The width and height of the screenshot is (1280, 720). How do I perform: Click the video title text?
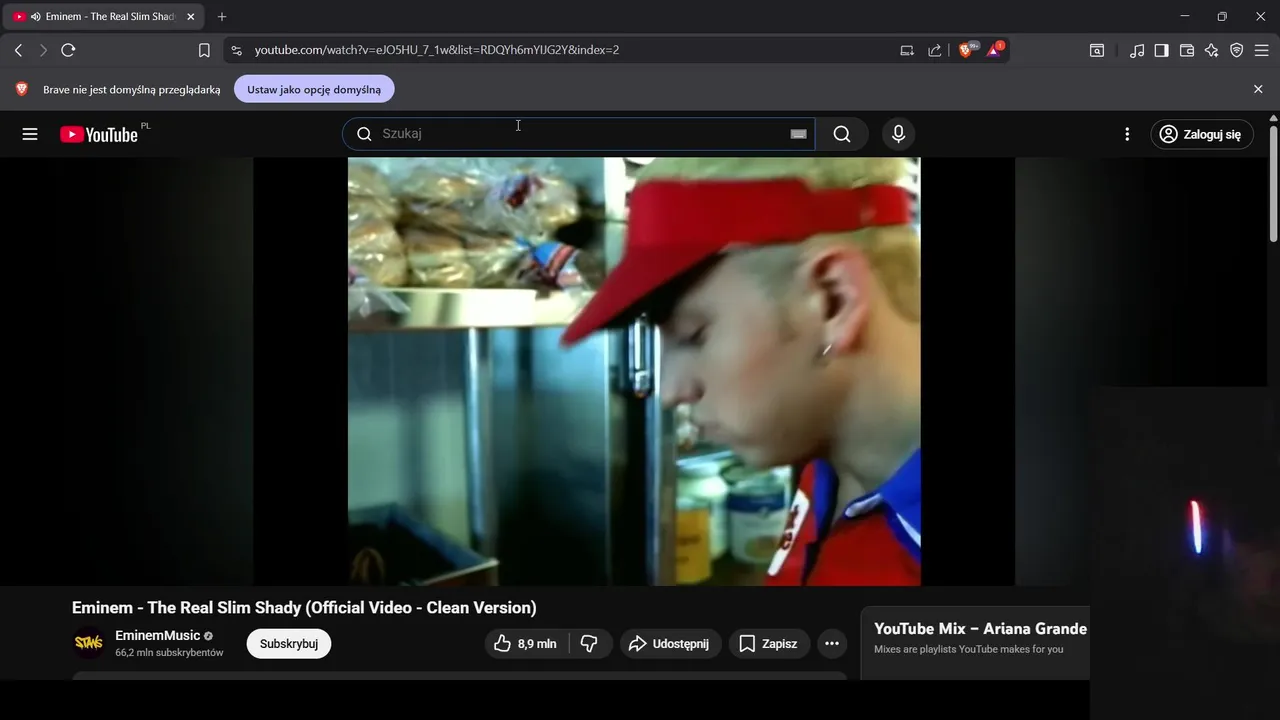[304, 608]
